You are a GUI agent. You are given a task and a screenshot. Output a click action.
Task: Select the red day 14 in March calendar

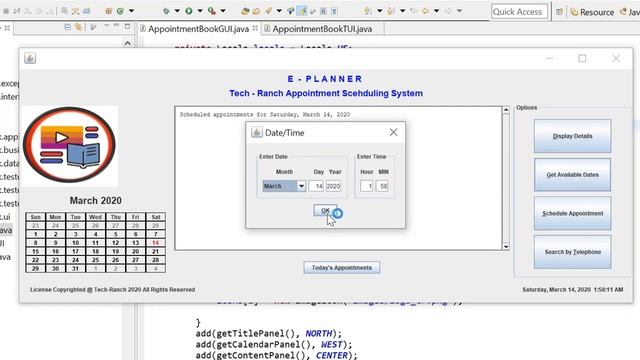click(x=156, y=243)
